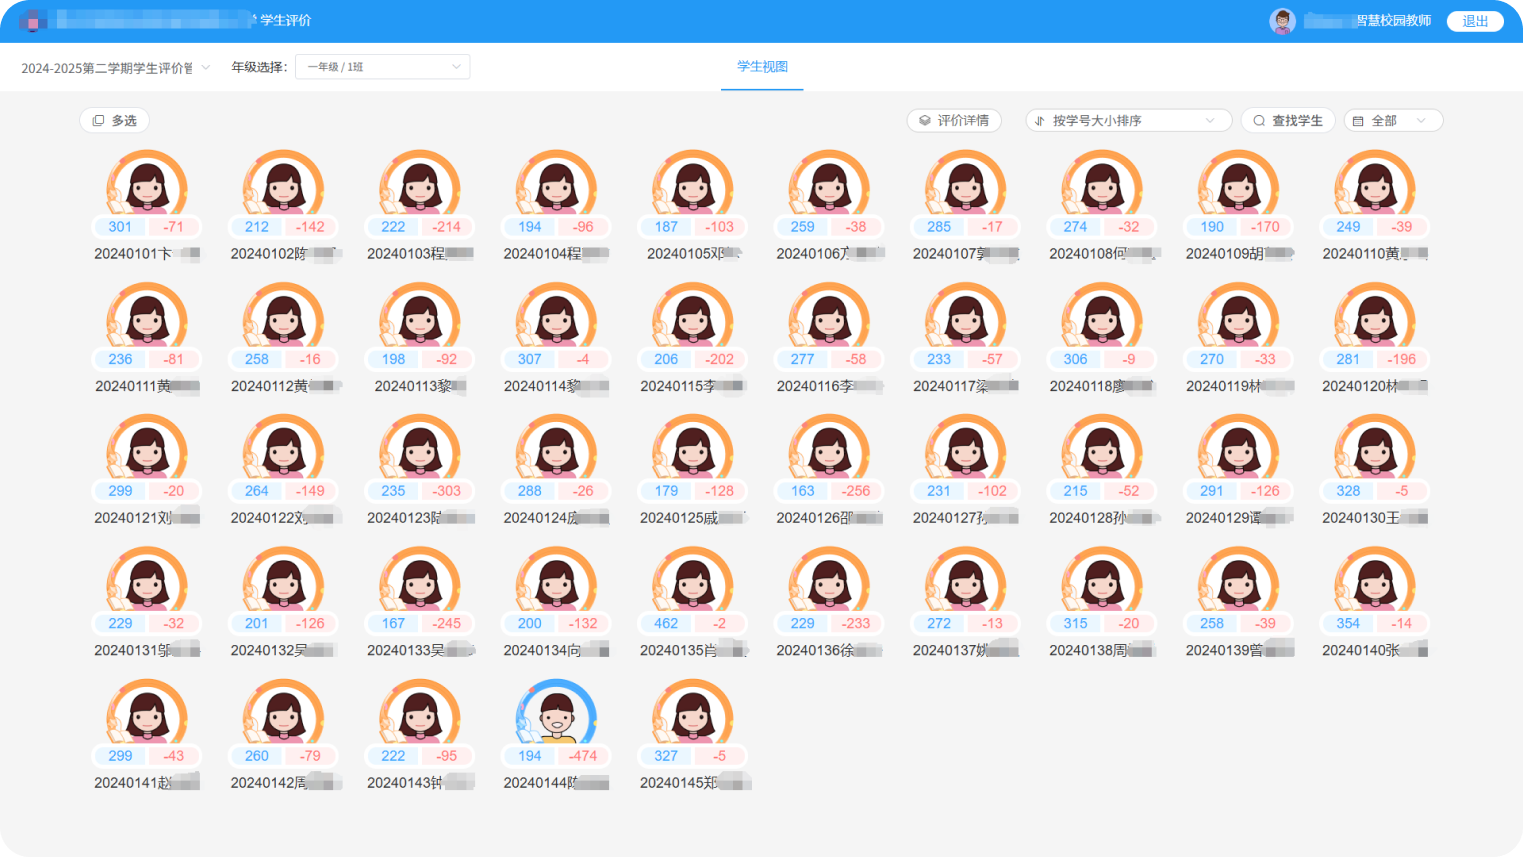
Task: Click the 学生评价 header title
Action: coord(285,21)
